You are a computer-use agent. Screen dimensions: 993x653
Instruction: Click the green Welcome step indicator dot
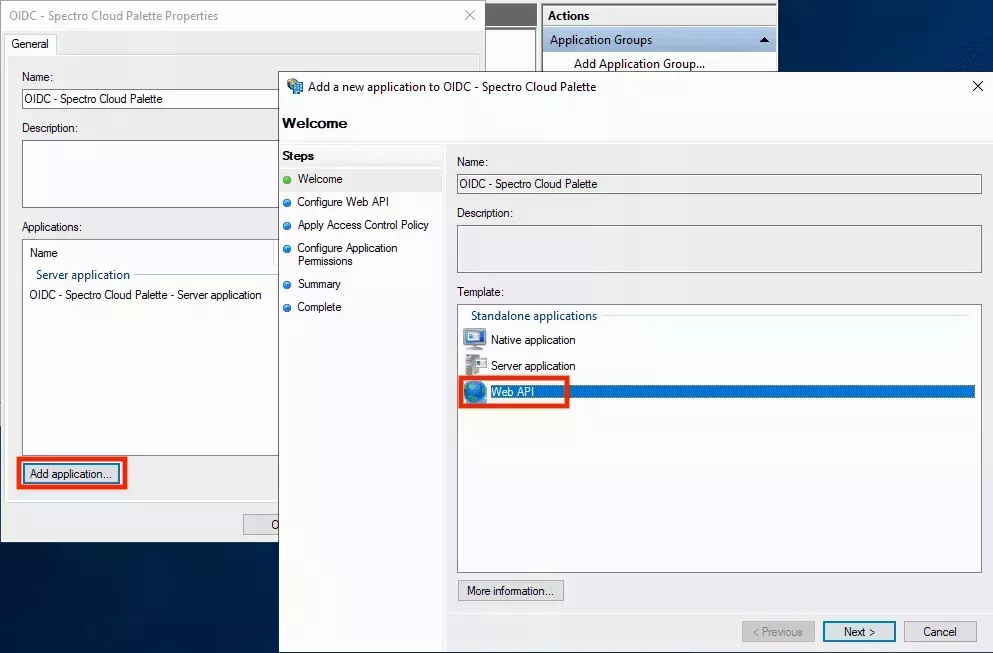[x=289, y=179]
